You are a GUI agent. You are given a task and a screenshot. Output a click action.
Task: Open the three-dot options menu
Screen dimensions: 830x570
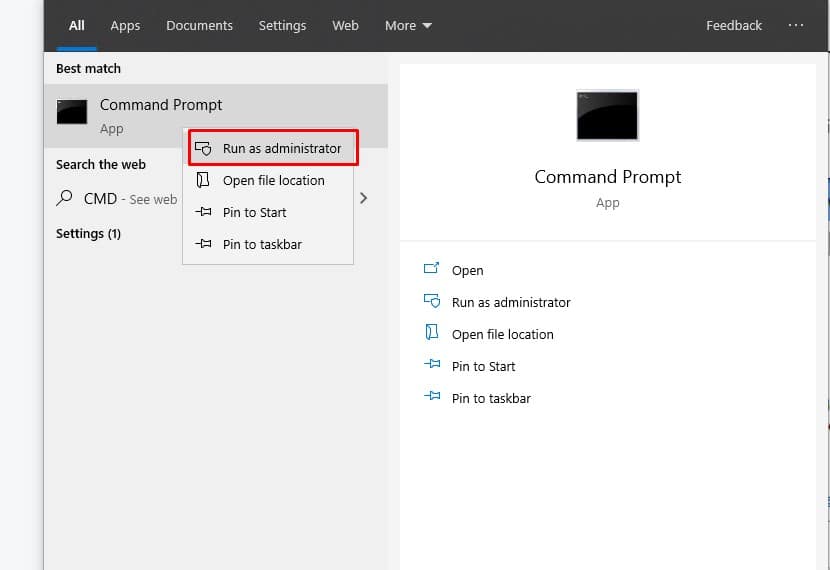[x=796, y=25]
